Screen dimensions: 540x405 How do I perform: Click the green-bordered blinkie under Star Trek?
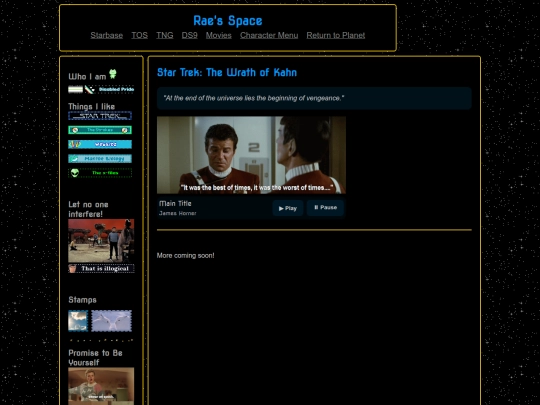pos(100,130)
